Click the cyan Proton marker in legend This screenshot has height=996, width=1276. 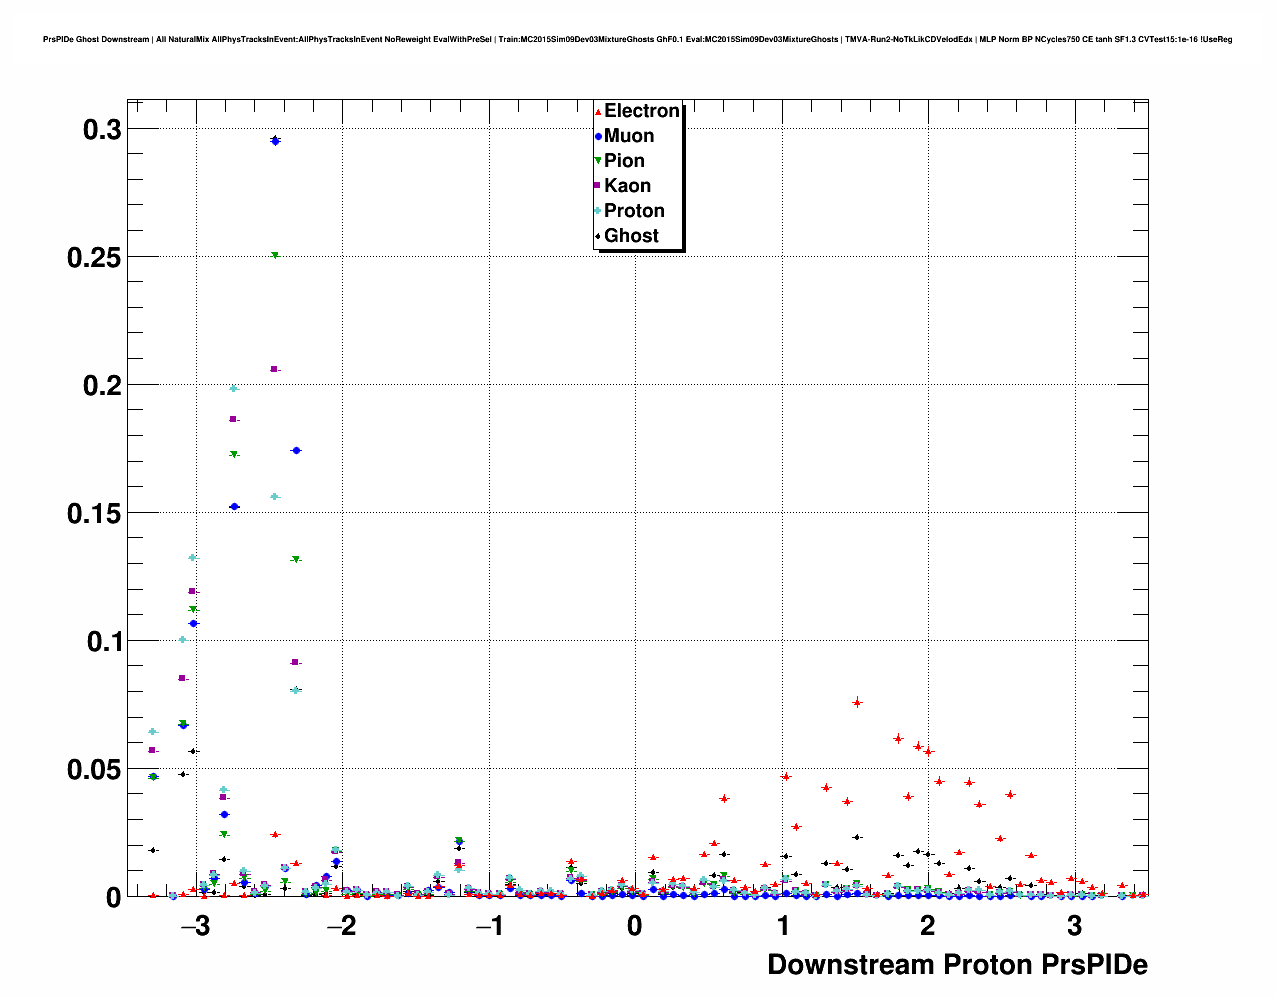click(x=598, y=211)
